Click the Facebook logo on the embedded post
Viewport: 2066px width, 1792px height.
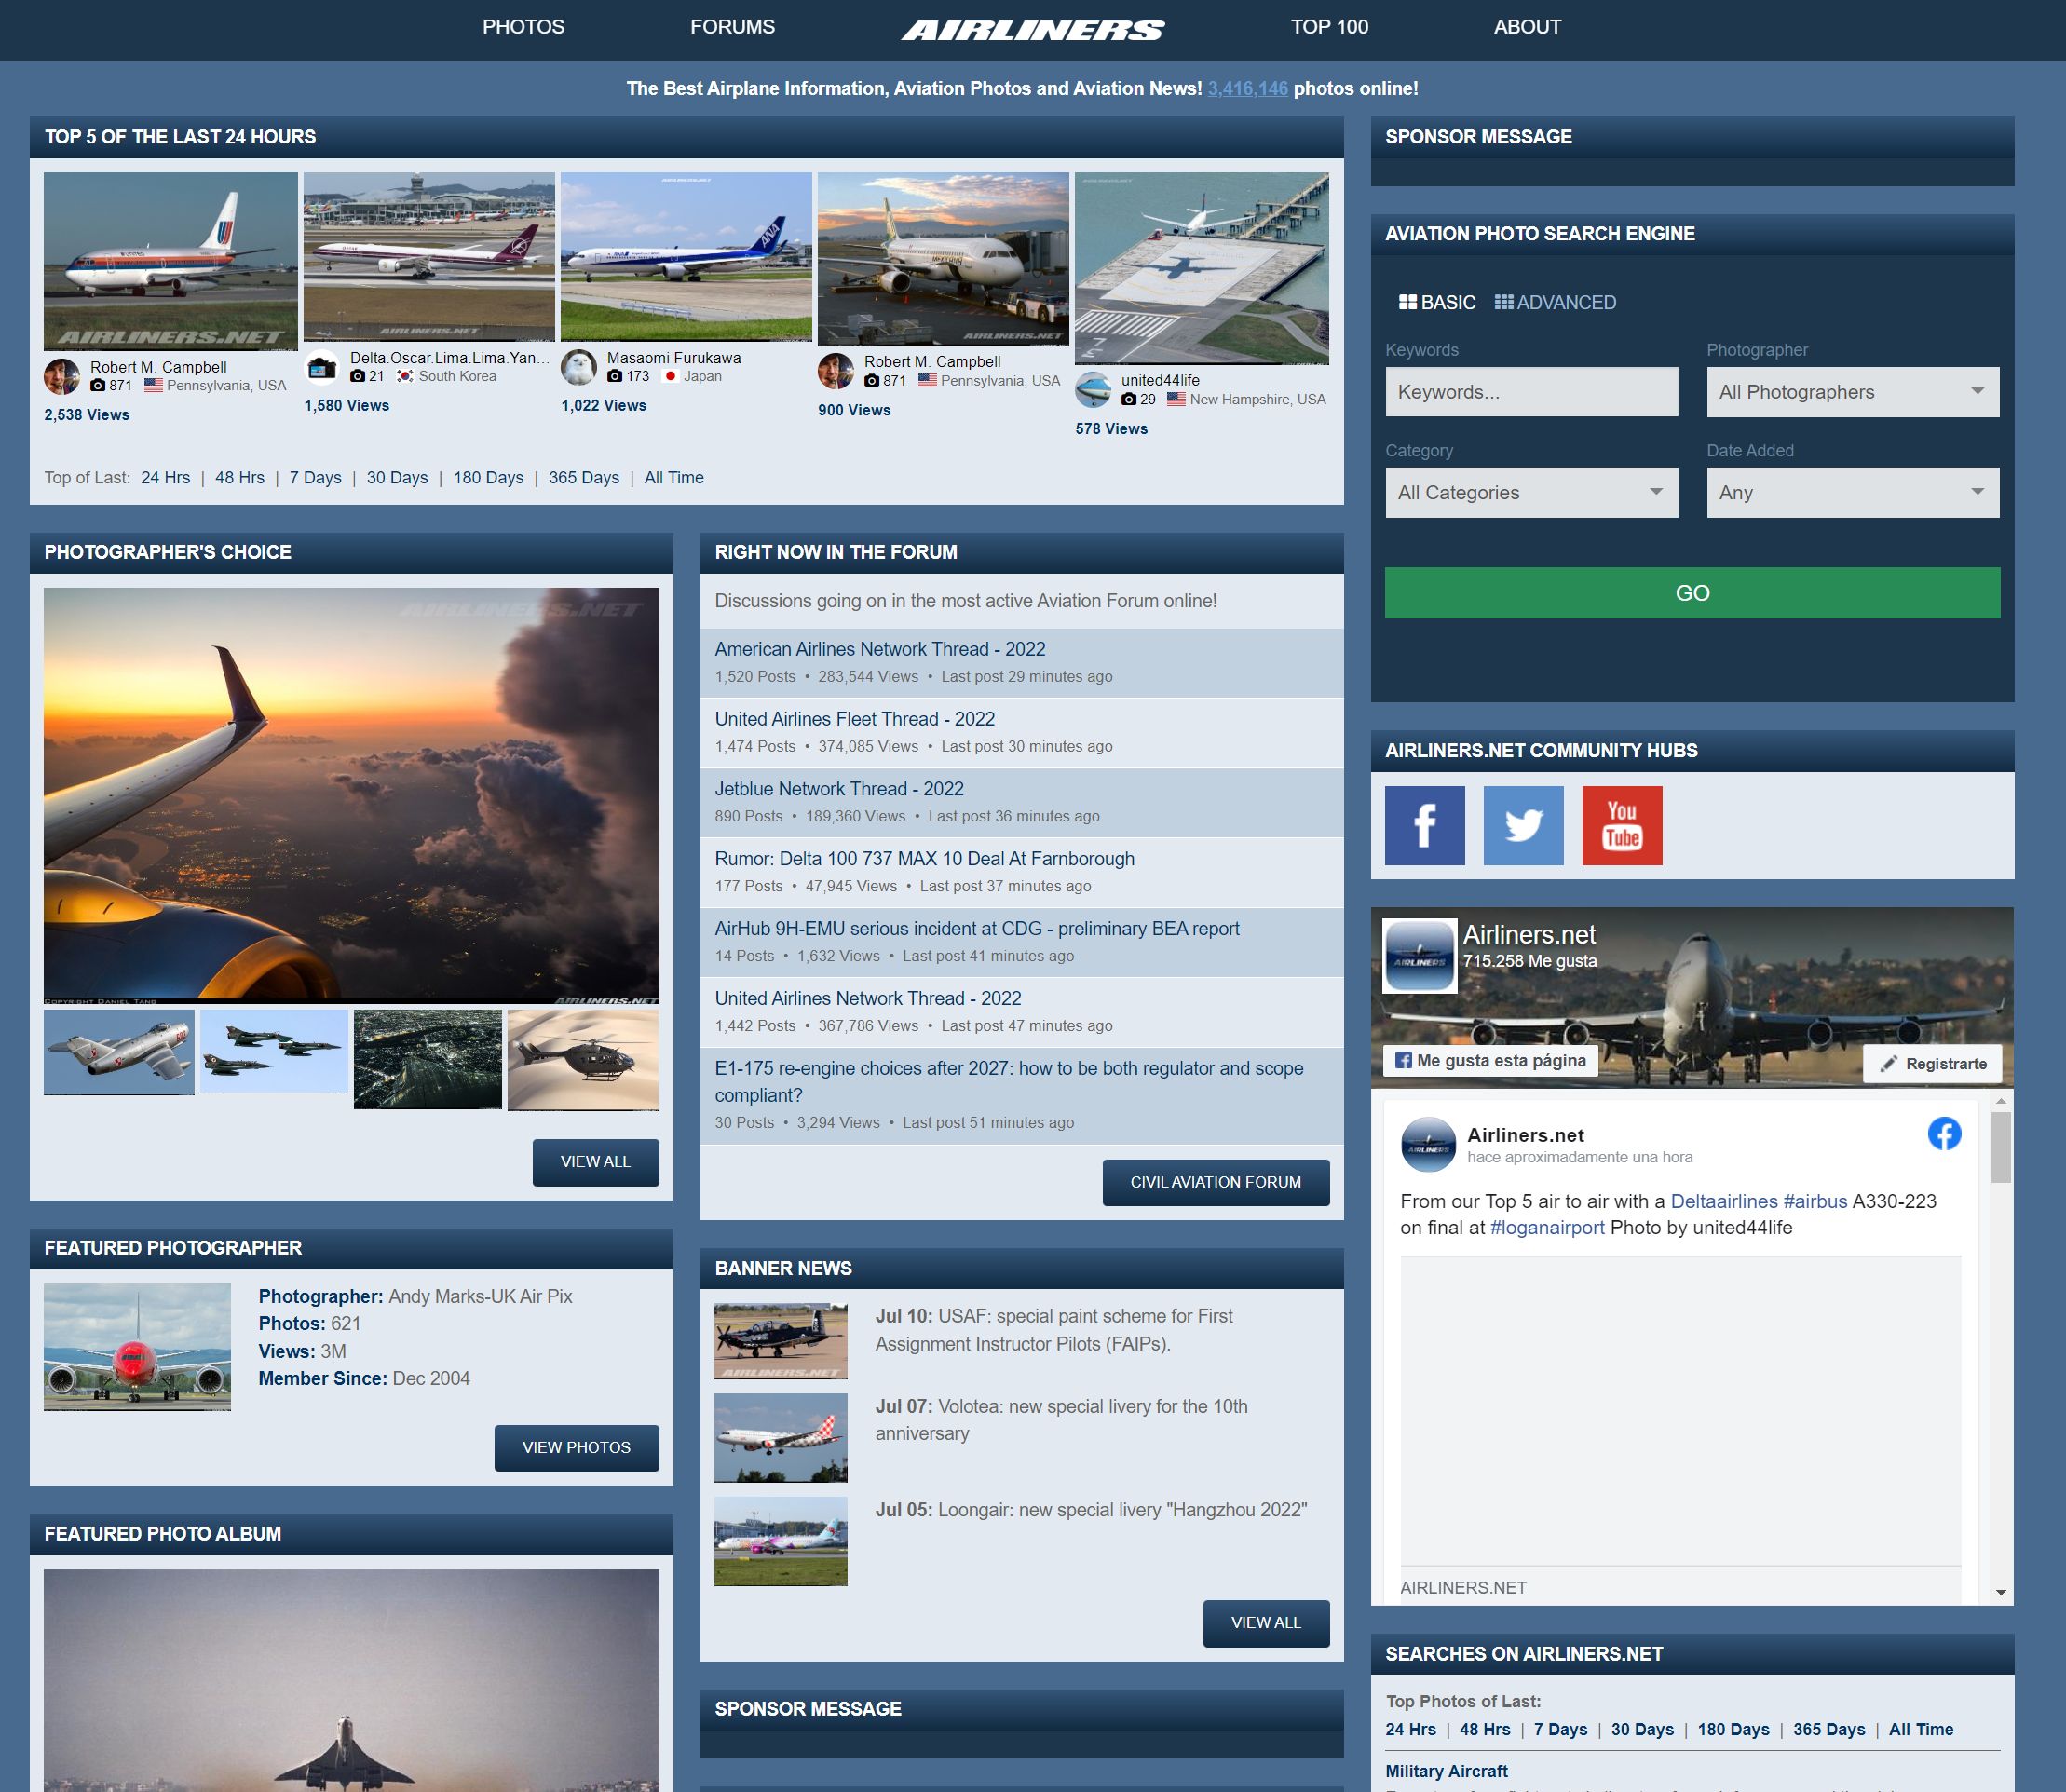click(x=1944, y=1134)
